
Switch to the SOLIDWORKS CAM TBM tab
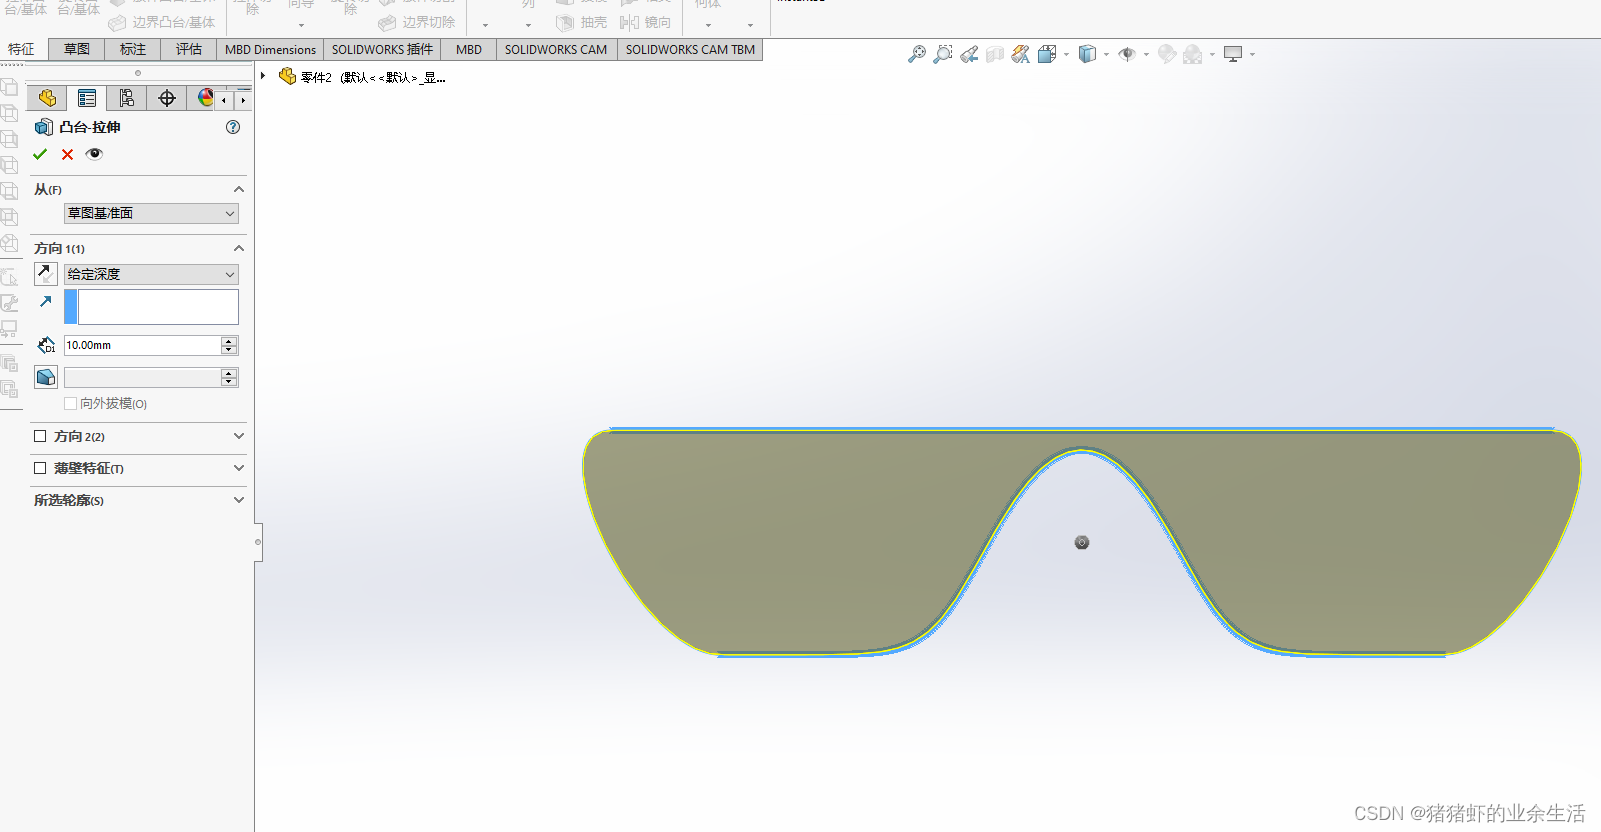pyautogui.click(x=690, y=49)
